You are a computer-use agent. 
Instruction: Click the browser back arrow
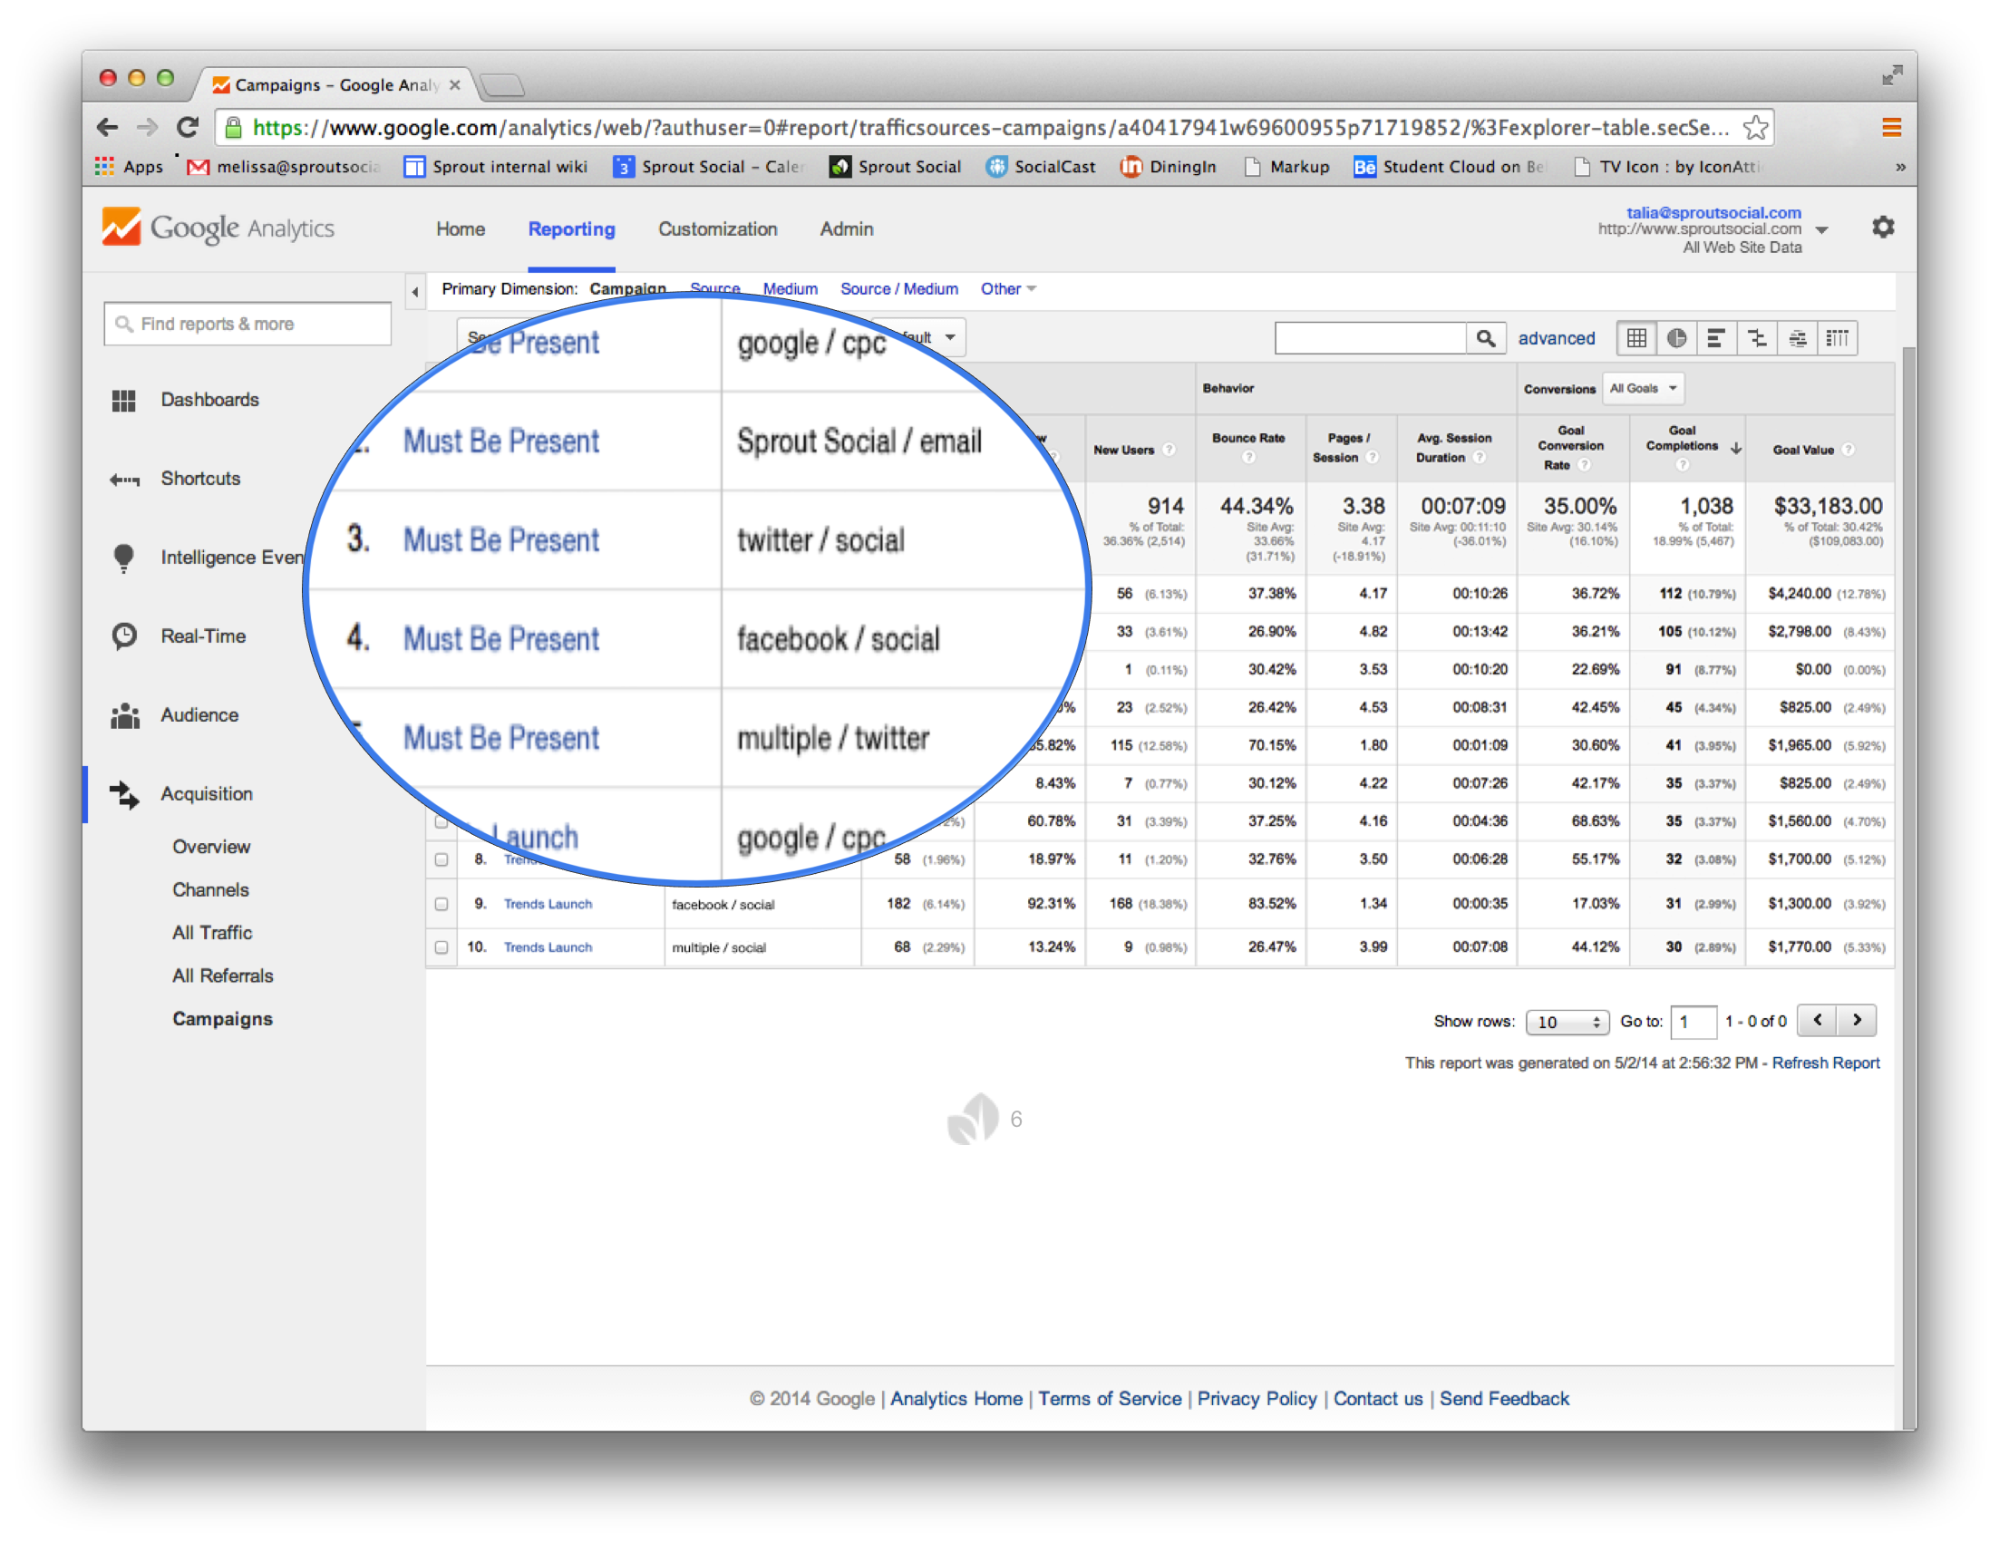coord(107,127)
